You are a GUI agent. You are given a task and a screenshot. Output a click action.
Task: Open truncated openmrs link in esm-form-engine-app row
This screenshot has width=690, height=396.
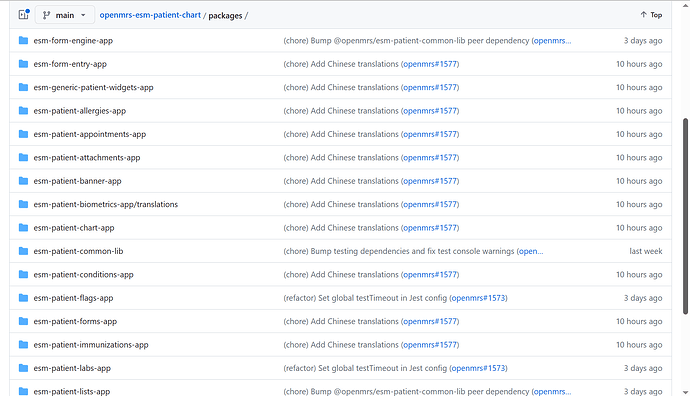[552, 40]
